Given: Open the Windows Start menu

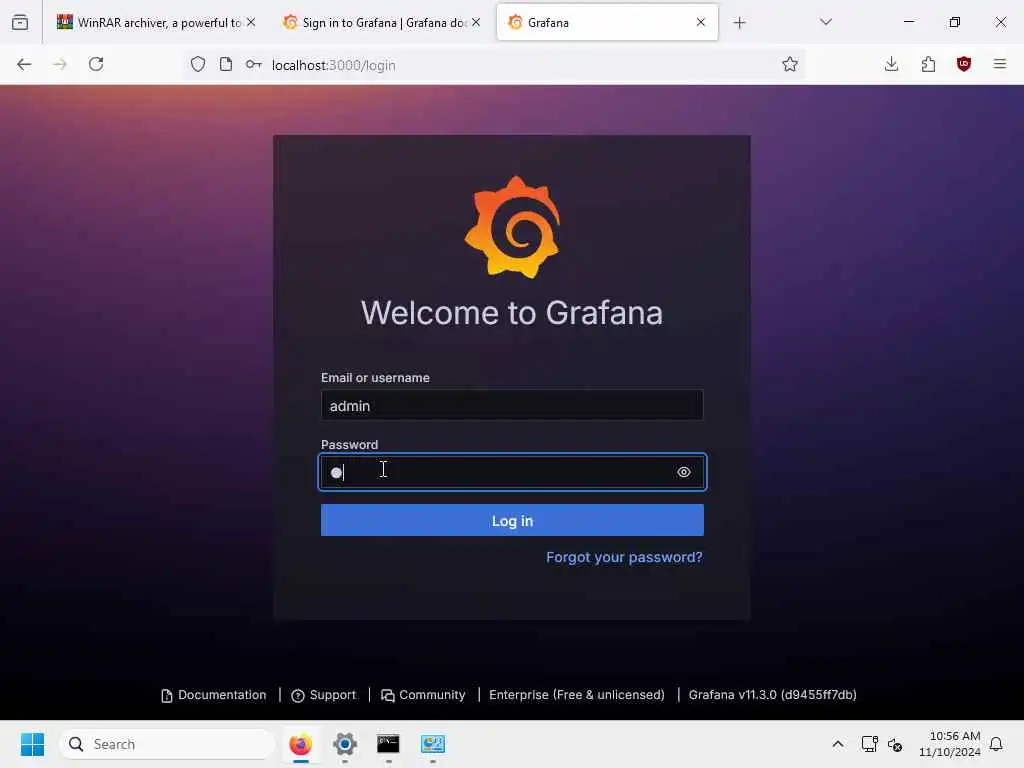Looking at the screenshot, I should point(32,744).
